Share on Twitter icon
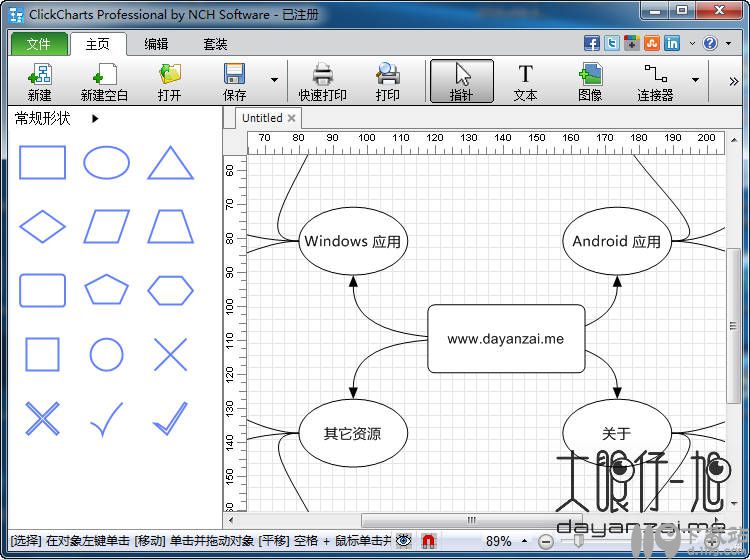 [x=612, y=44]
